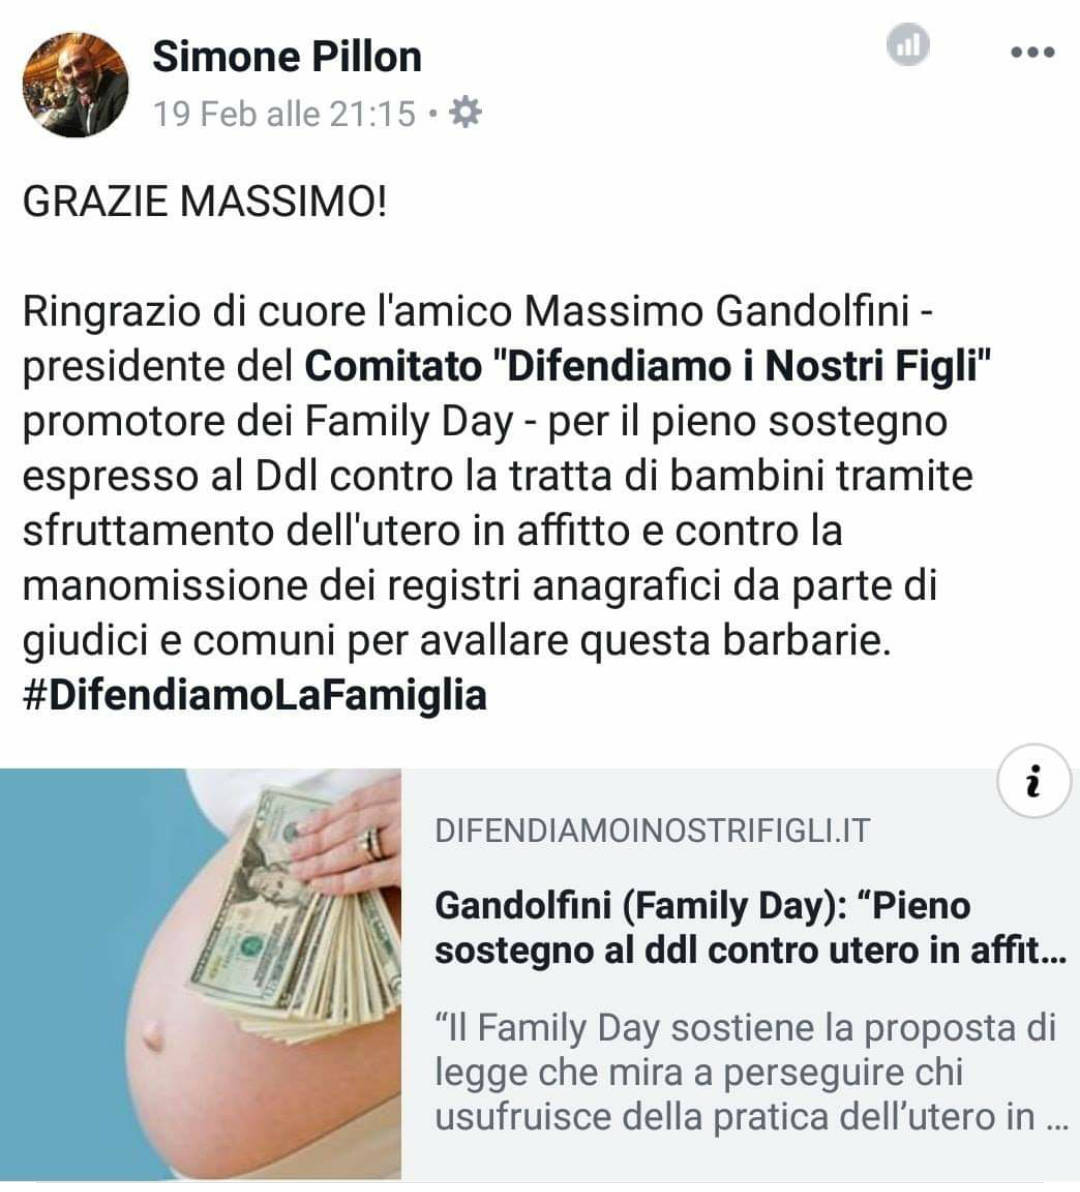
Task: Click the 'sfruttamento dell'utero in affitto' line
Action: (432, 531)
